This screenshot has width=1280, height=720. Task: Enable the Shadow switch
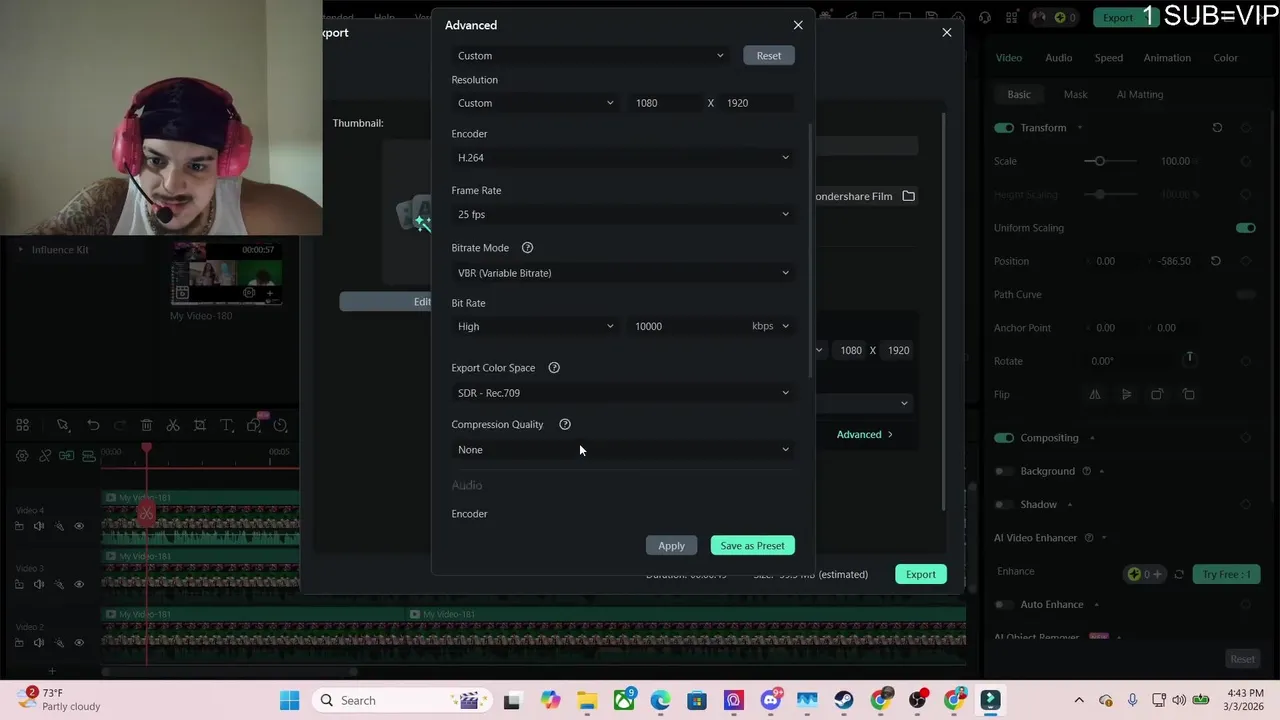pyautogui.click(x=1004, y=505)
